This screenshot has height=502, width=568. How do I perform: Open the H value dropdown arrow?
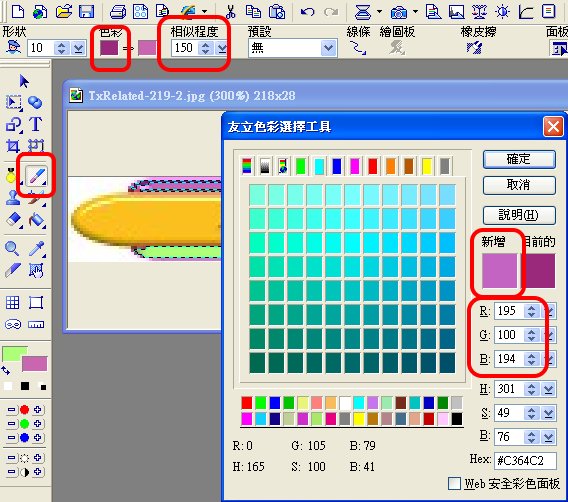click(548, 389)
